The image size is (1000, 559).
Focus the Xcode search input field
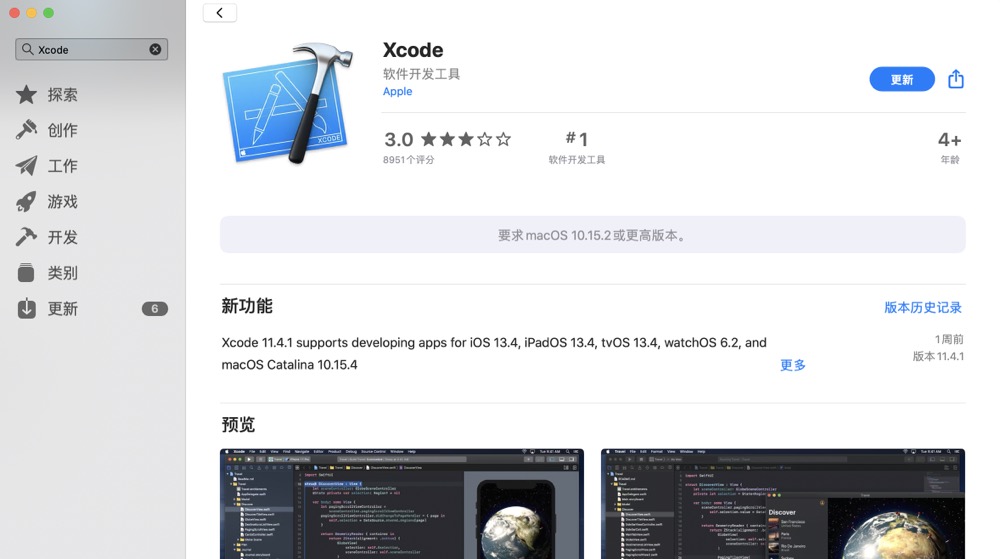click(91, 49)
